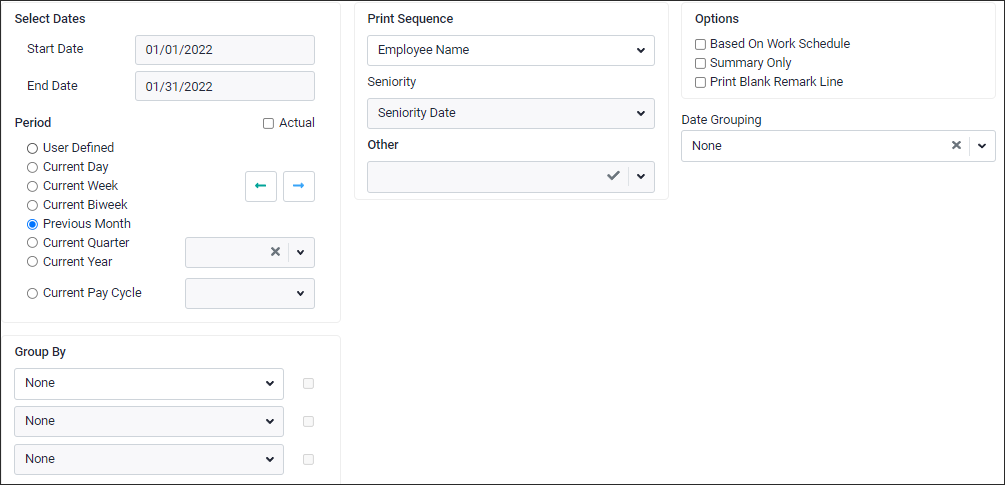This screenshot has height=485, width=1005.
Task: Enable Print Blank Remark Line
Action: click(701, 82)
